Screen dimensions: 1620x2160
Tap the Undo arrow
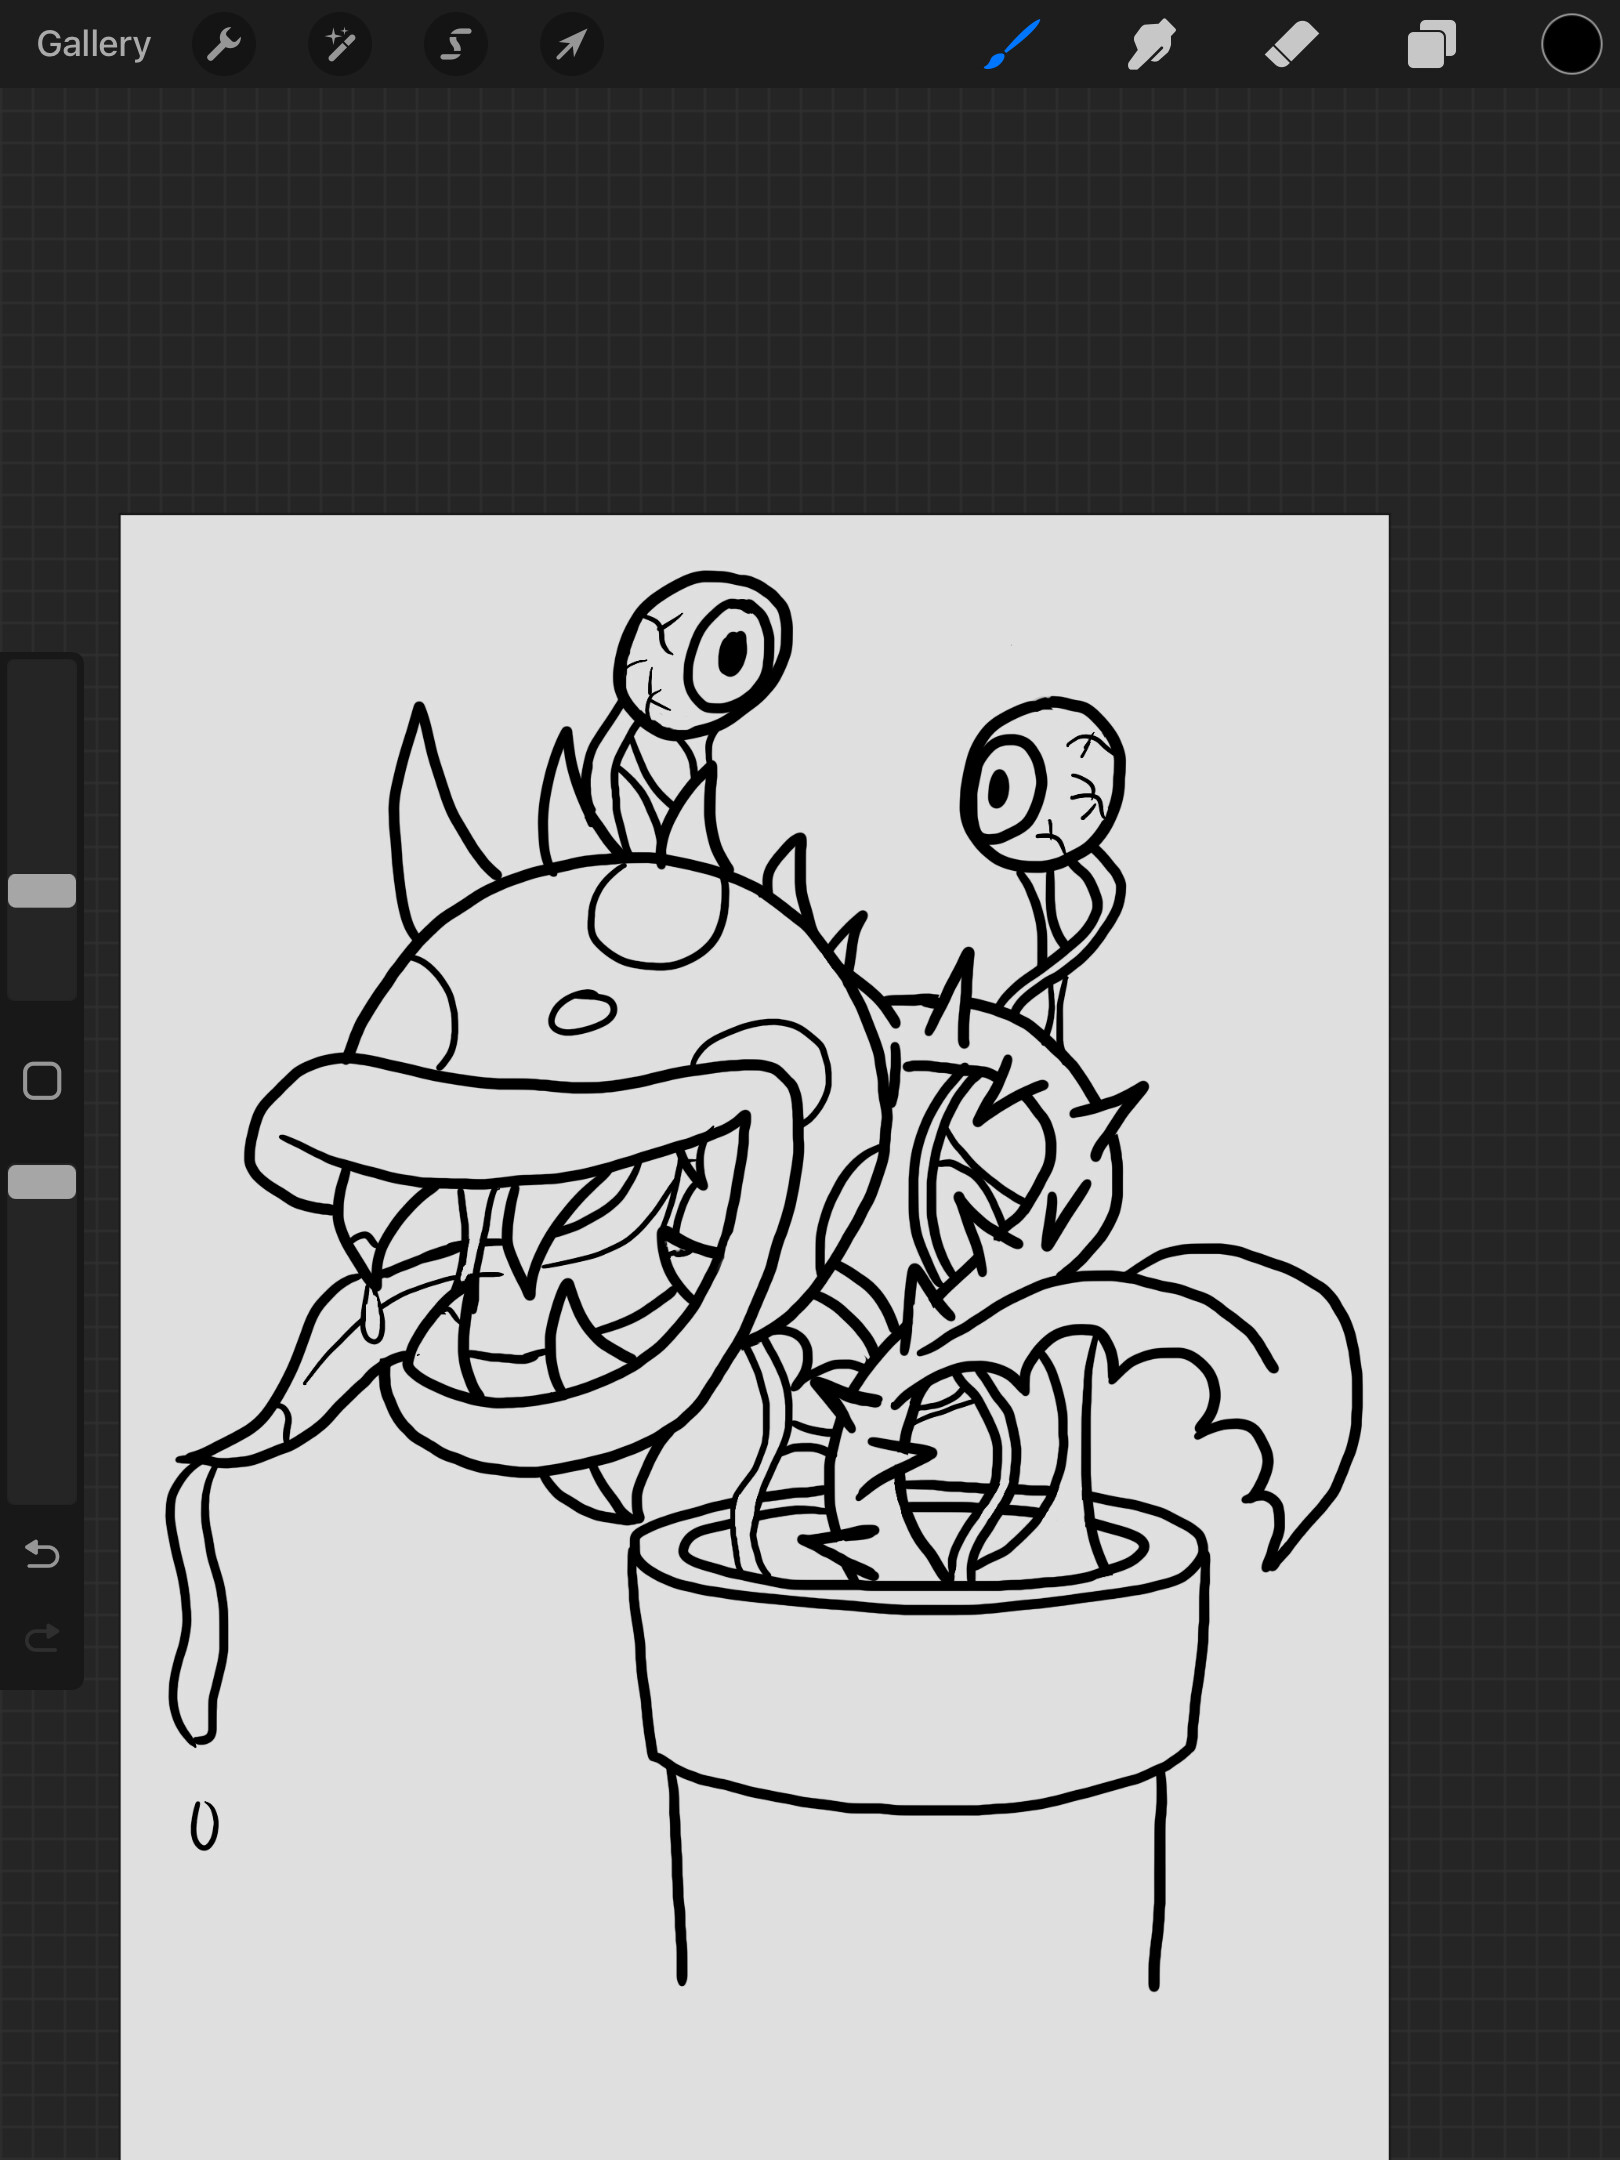pos(41,1554)
